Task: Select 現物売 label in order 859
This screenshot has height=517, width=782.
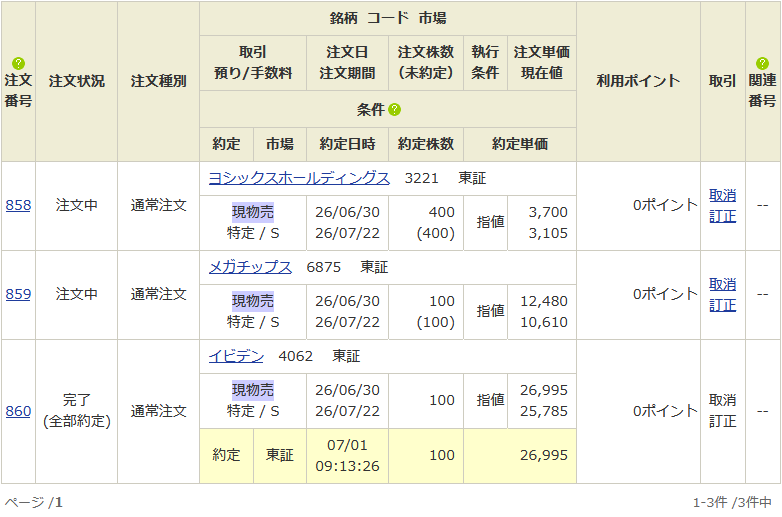Action: (x=253, y=301)
